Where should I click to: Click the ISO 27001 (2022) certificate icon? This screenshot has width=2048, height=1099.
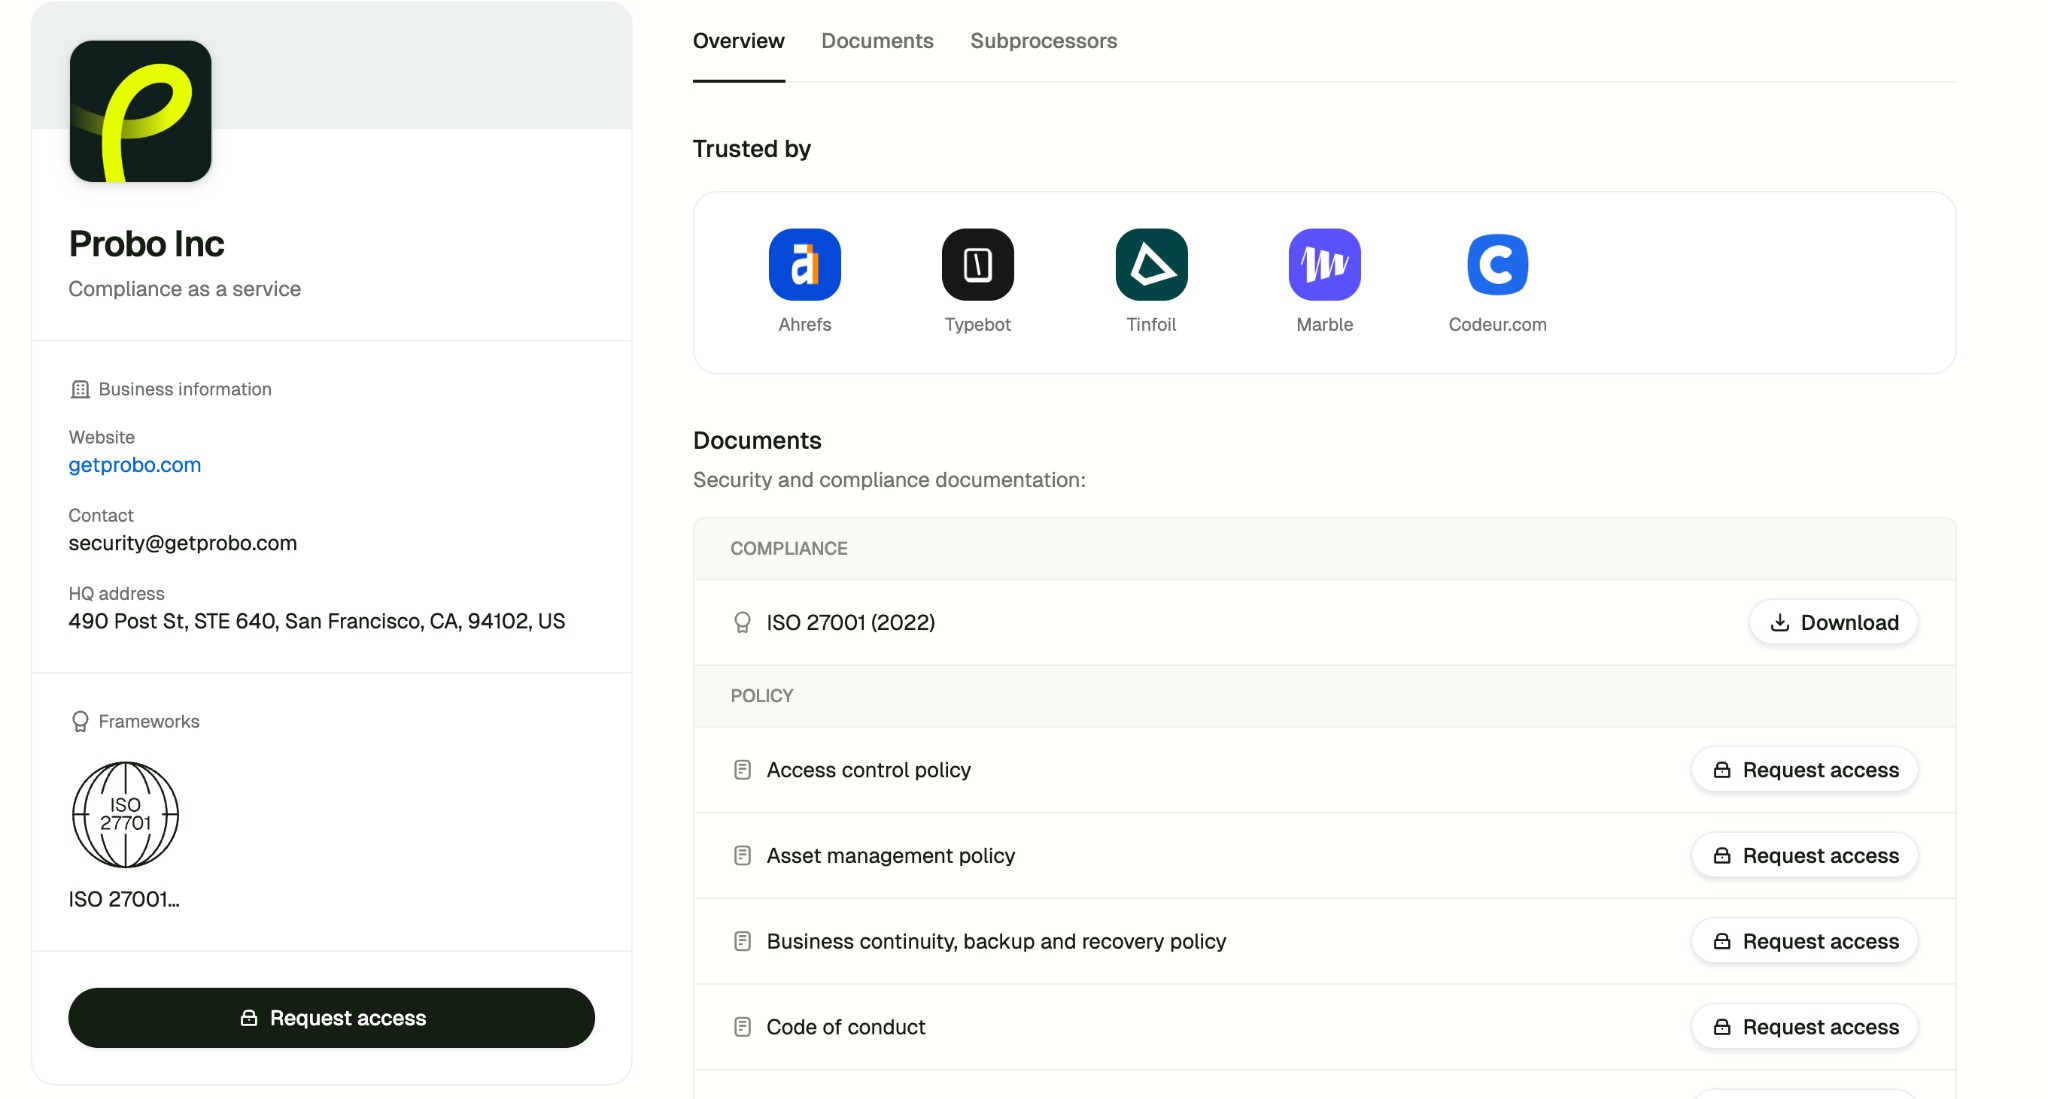pos(742,623)
